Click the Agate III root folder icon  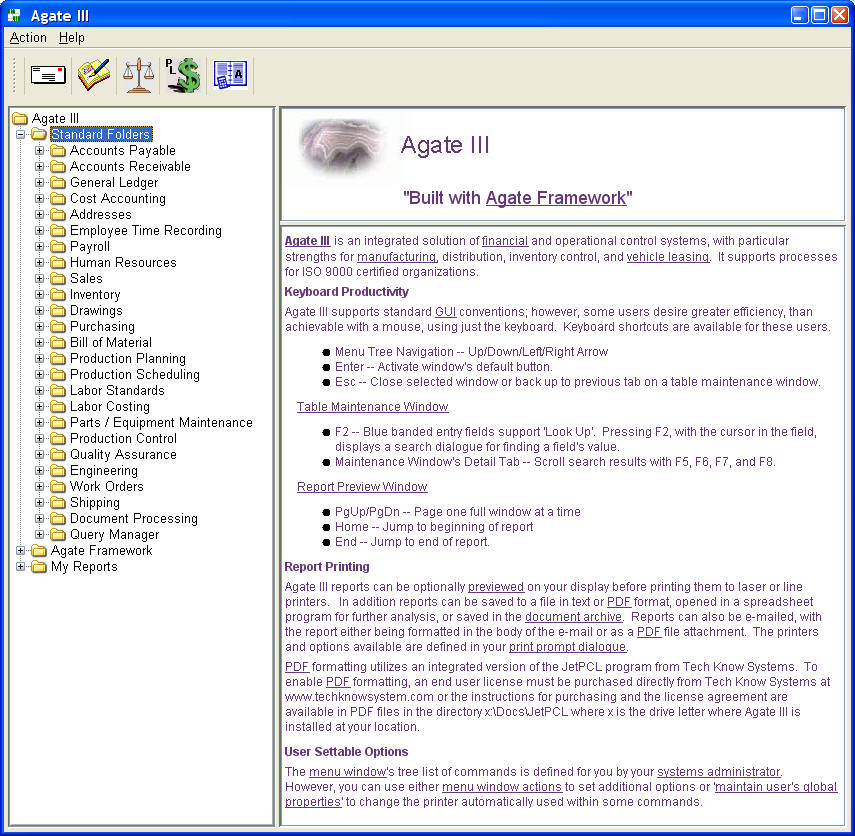(x=20, y=118)
